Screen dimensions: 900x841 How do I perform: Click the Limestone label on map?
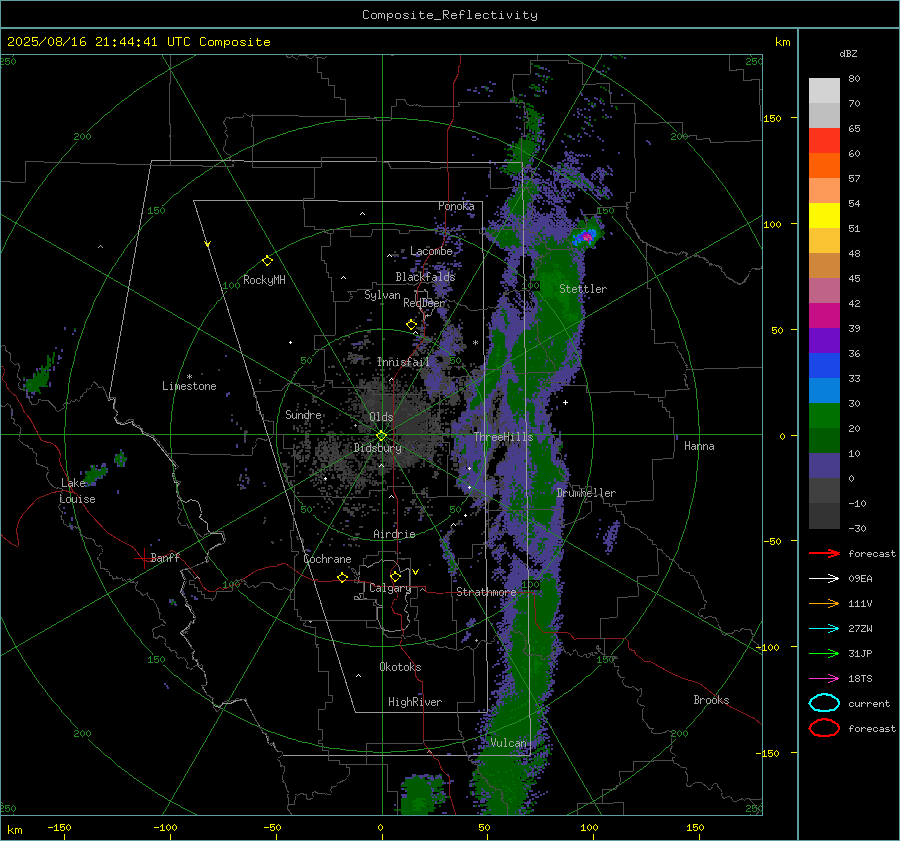point(189,386)
